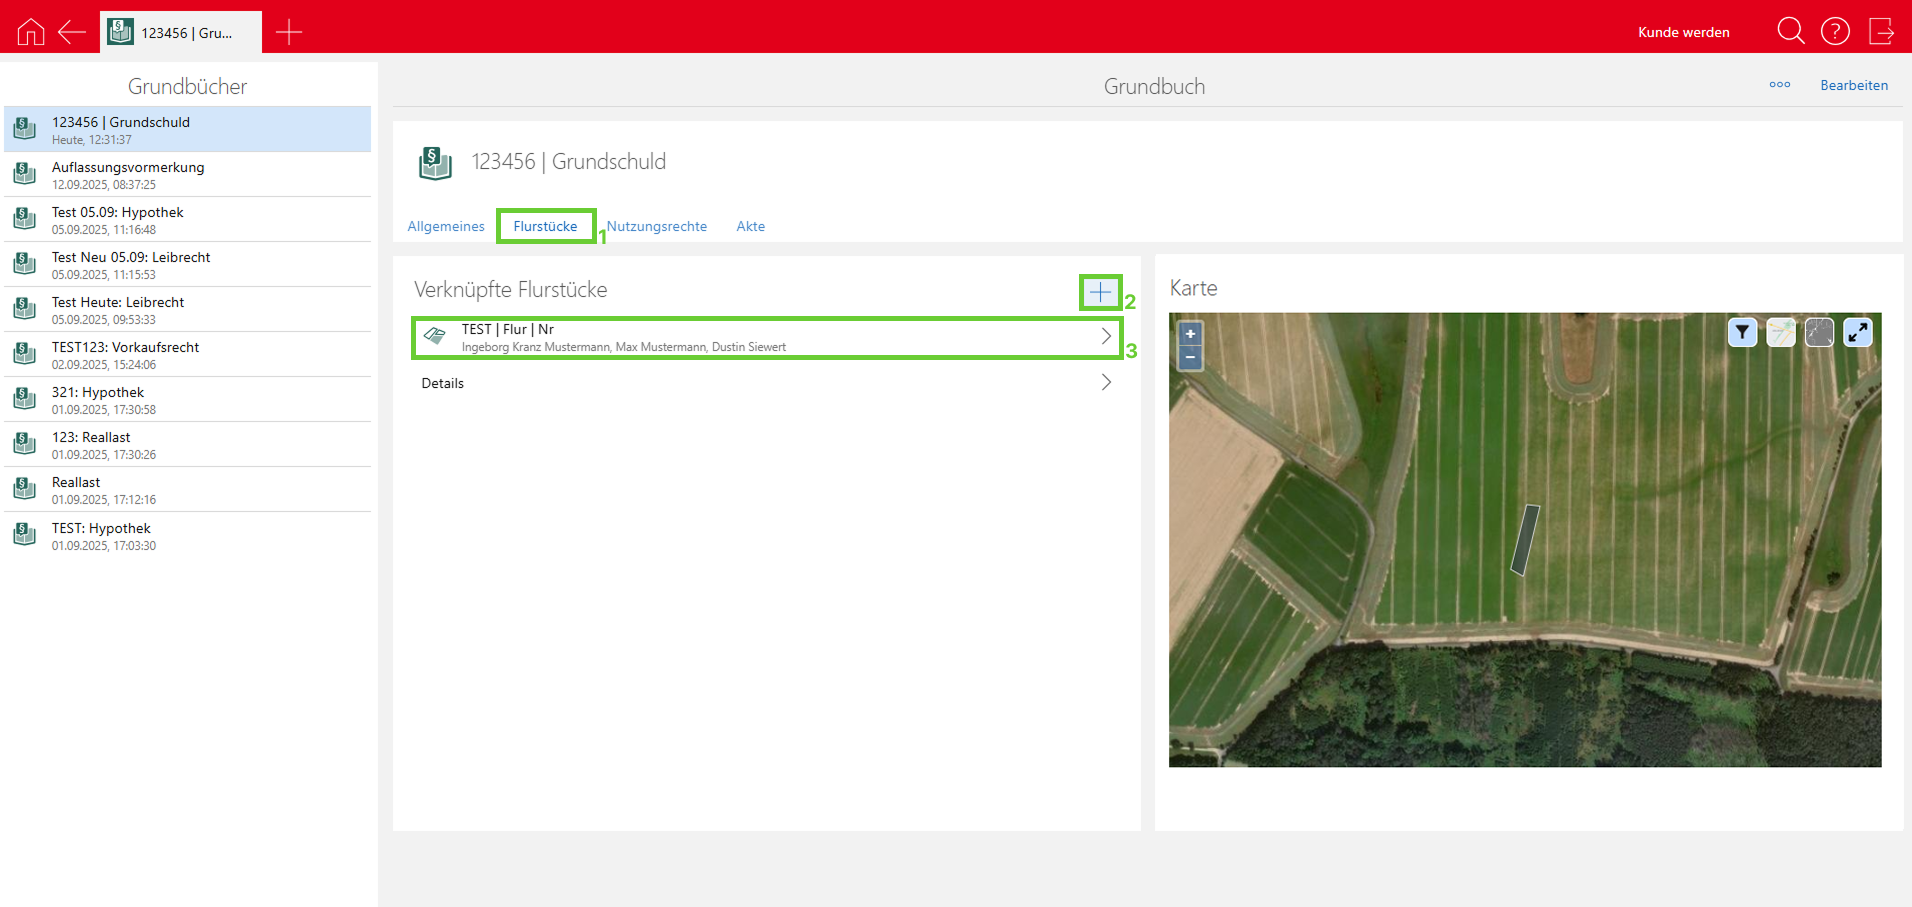Switch to the Allgemeines tab
The width and height of the screenshot is (1912, 907).
[x=446, y=226]
